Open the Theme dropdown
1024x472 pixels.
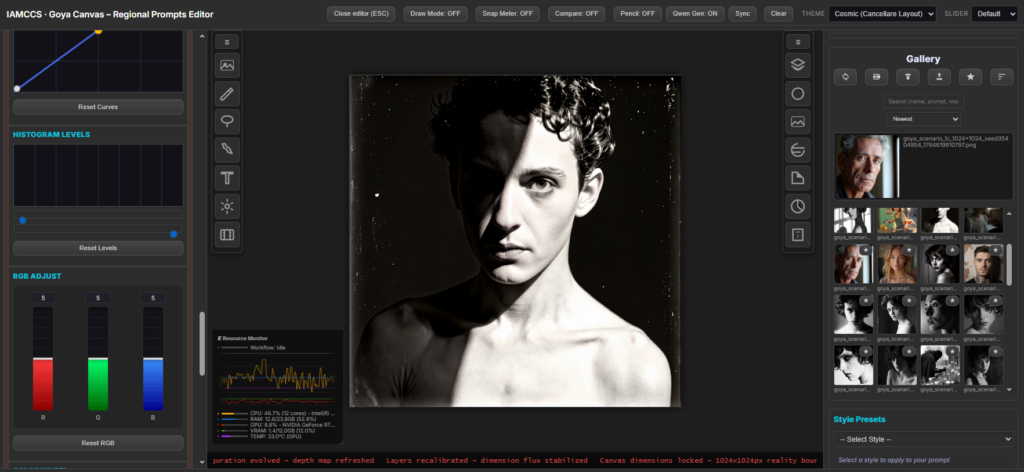(882, 14)
